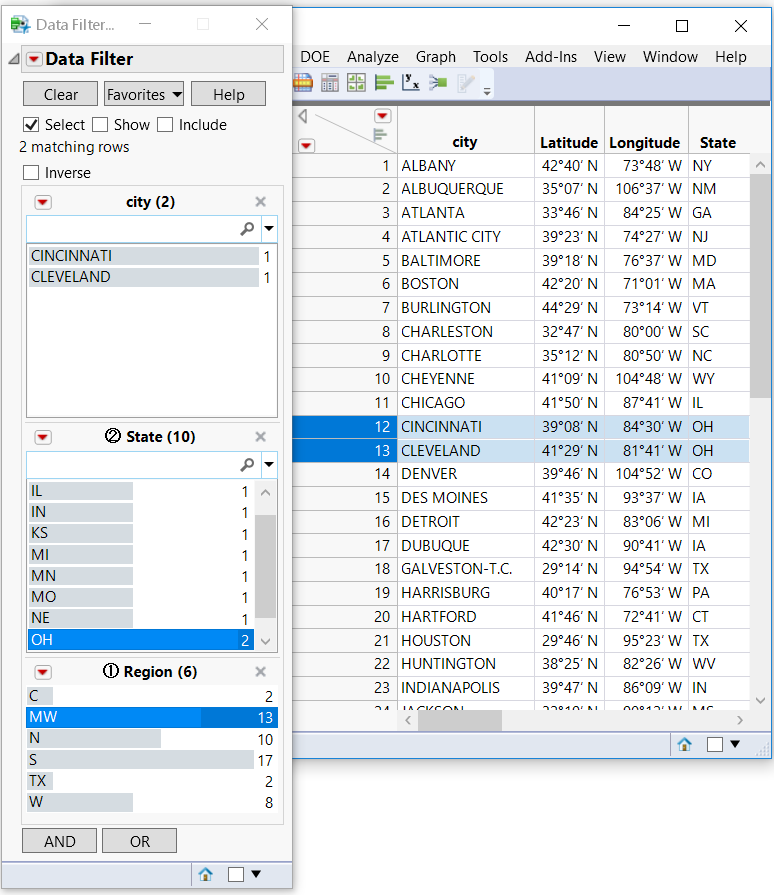This screenshot has height=895, width=774.
Task: Click the Fit Y by X toolbar icon
Action: pos(411,83)
